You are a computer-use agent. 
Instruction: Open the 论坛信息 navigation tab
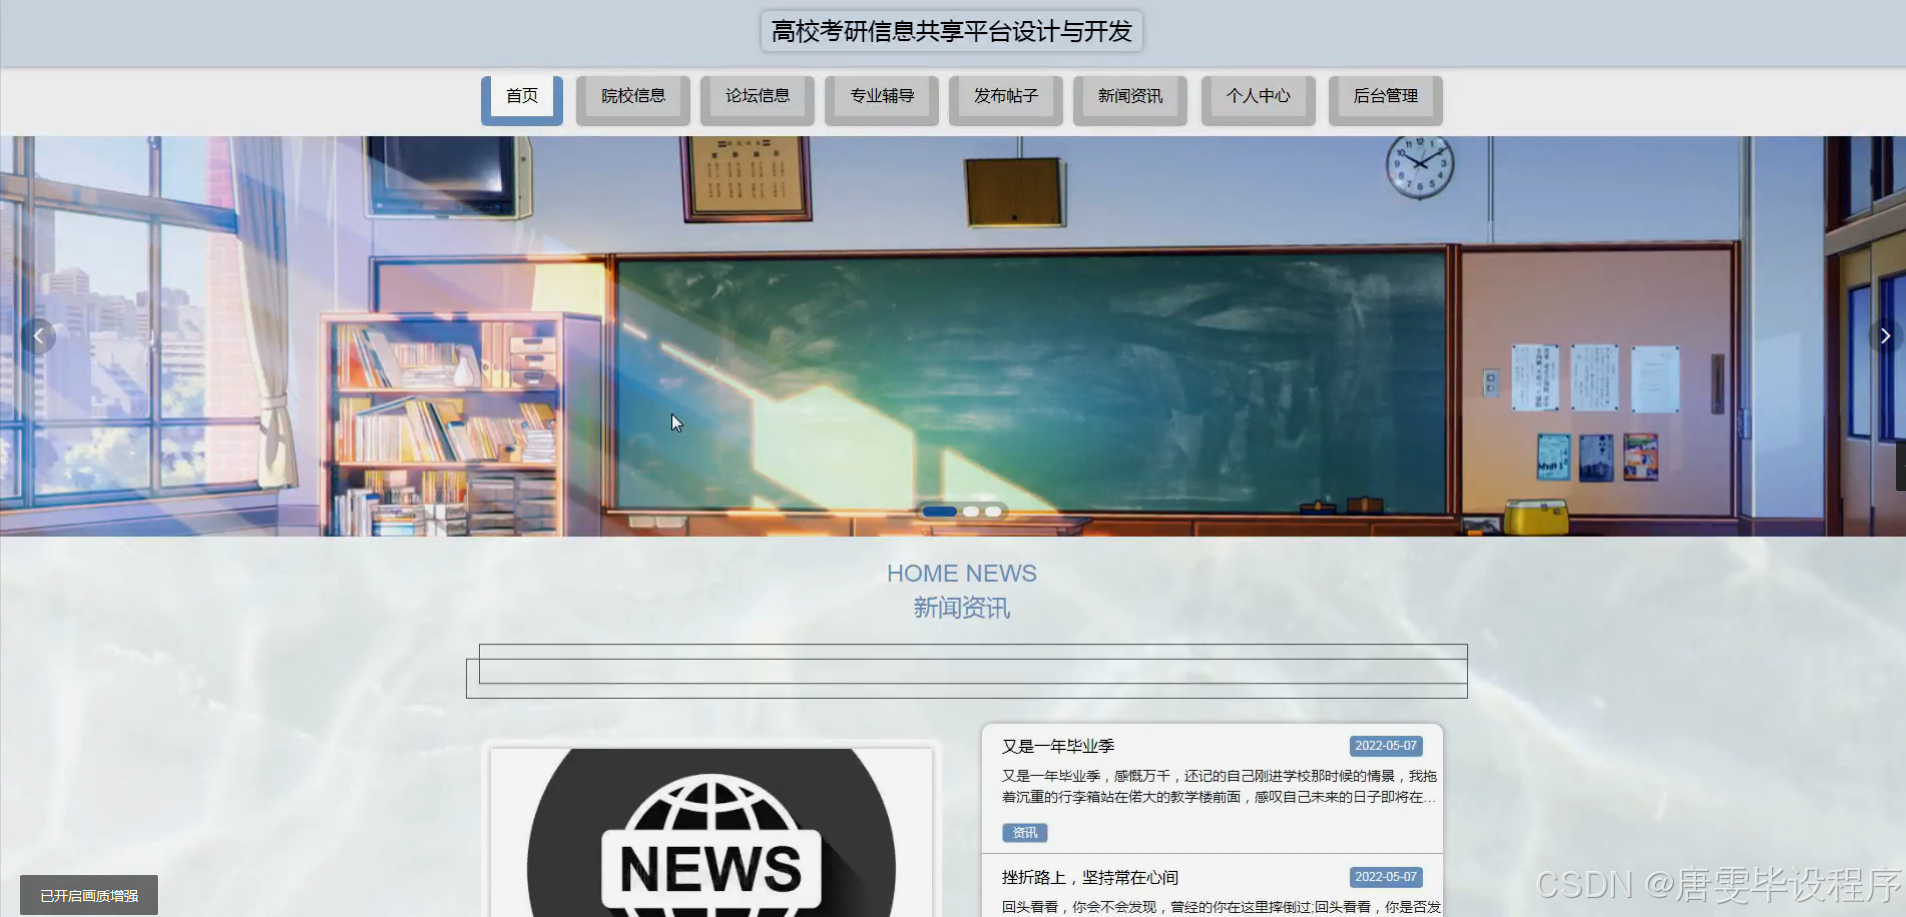pos(757,100)
